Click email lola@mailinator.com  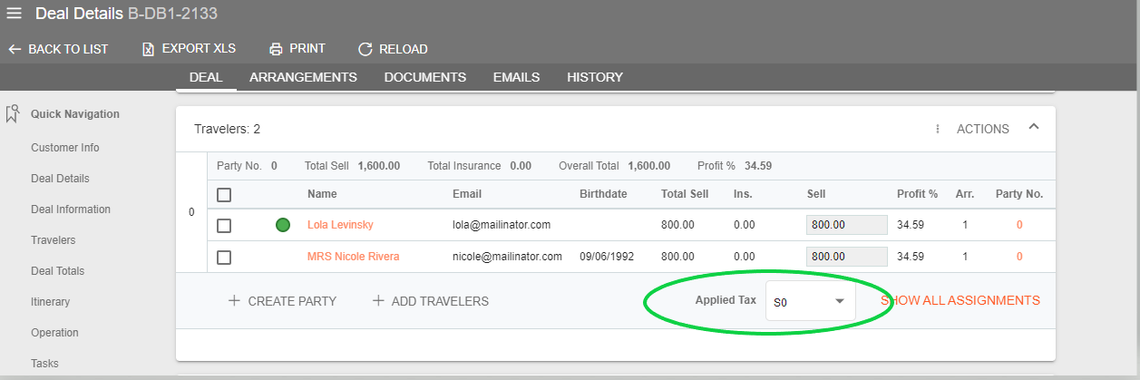pos(502,225)
